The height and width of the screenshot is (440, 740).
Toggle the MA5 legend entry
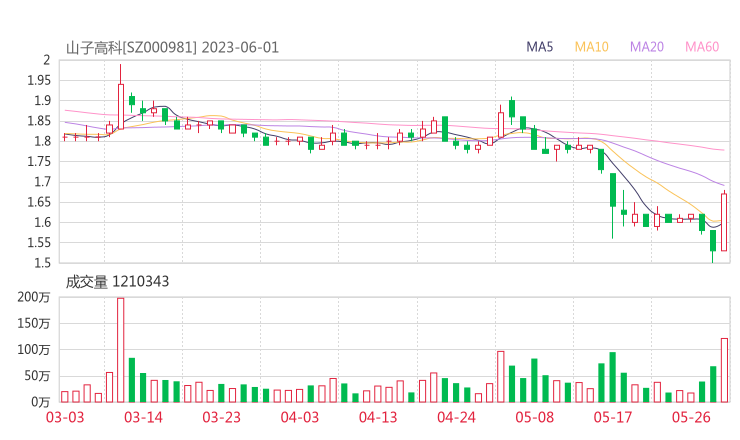pyautogui.click(x=539, y=47)
